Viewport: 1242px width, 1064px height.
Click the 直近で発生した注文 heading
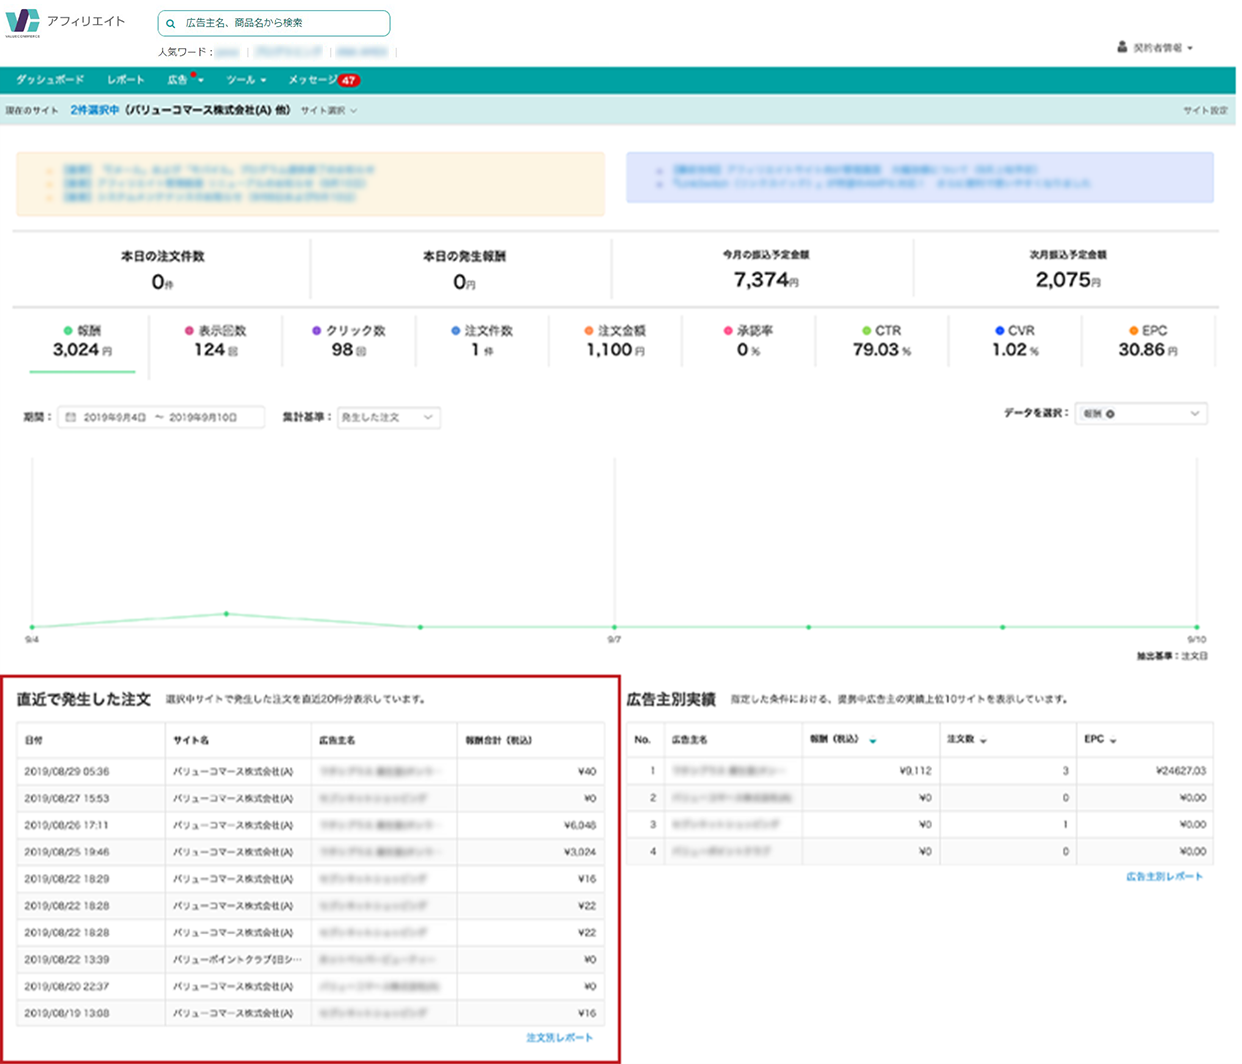(x=84, y=699)
